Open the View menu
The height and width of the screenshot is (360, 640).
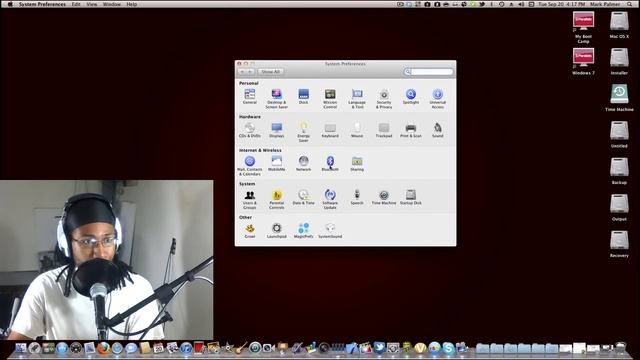pos(92,4)
